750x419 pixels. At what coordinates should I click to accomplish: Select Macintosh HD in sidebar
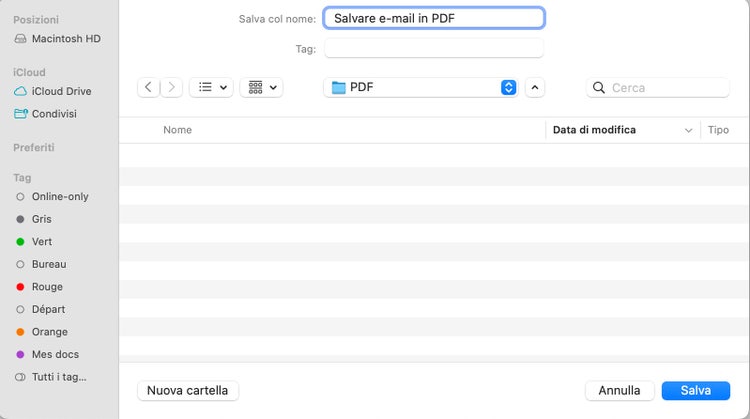click(65, 39)
